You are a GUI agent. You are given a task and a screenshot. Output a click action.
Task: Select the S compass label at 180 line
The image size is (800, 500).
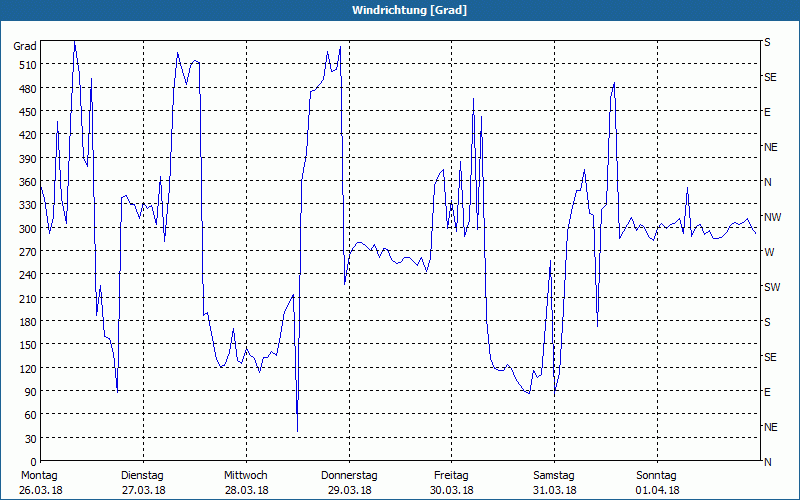click(x=767, y=322)
